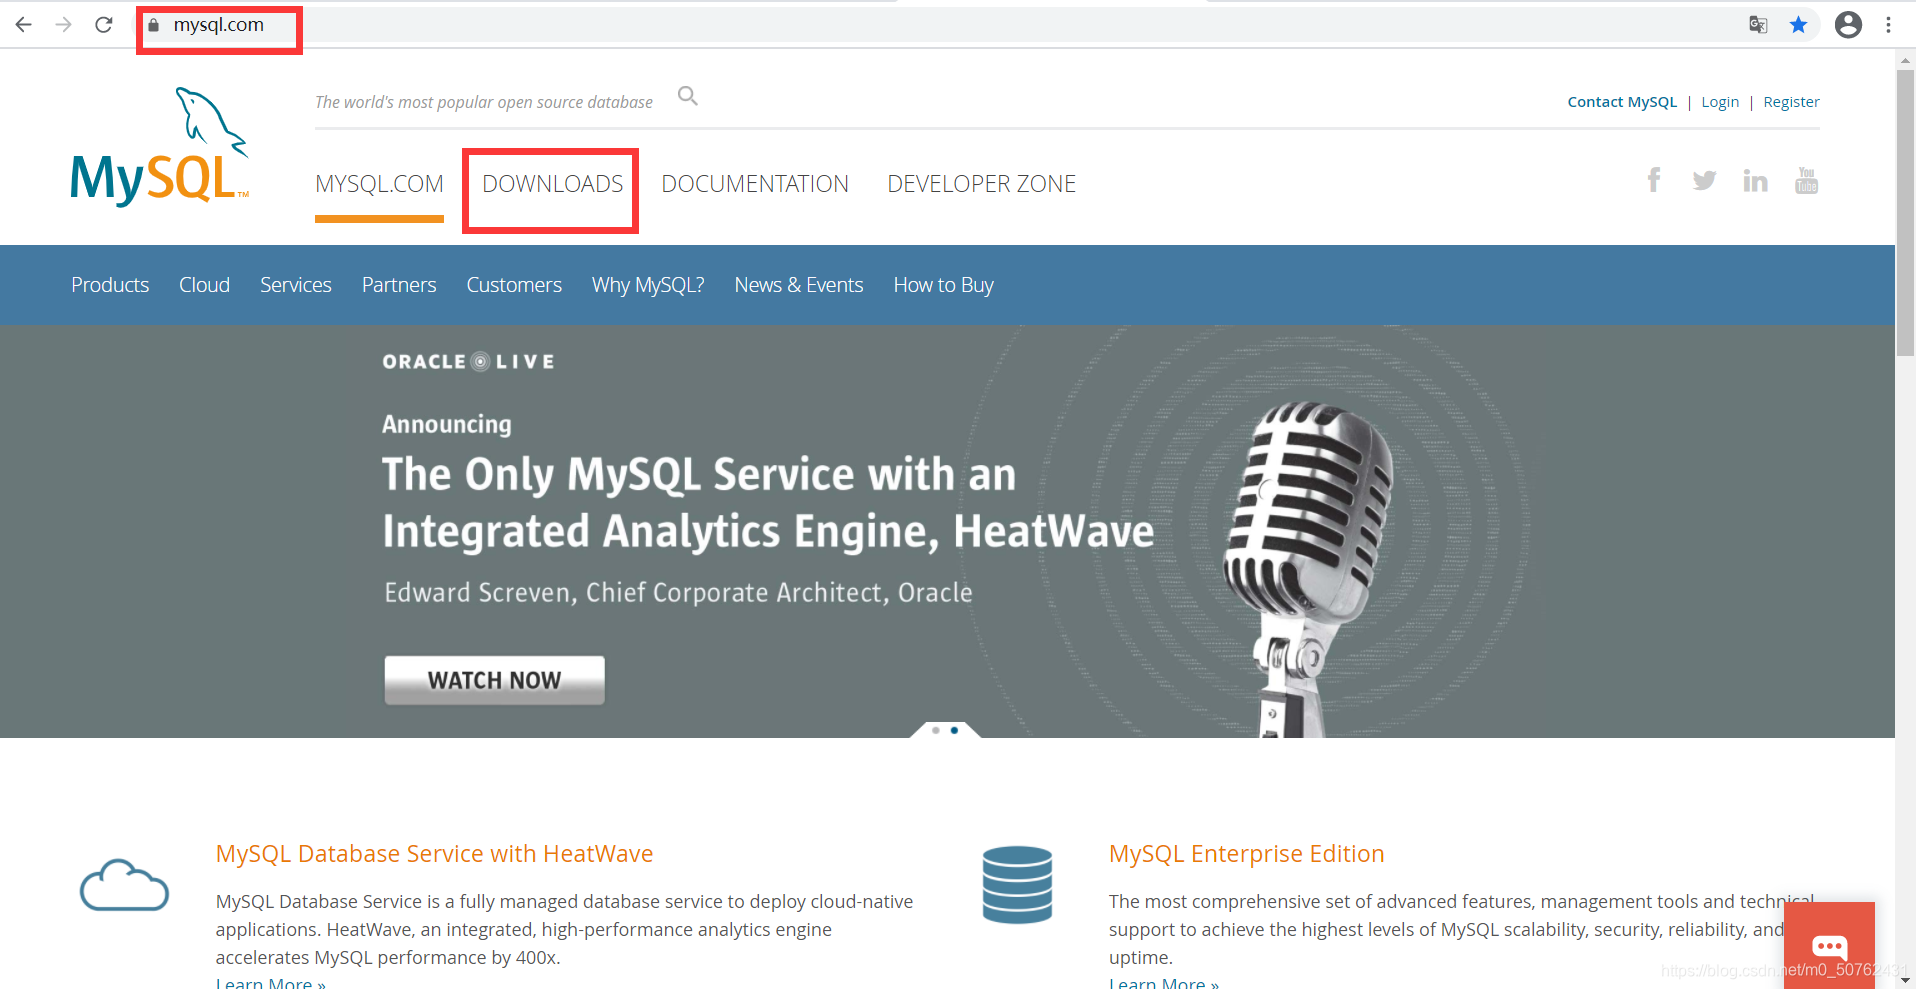Open Chrome three-dot menu
Image resolution: width=1916 pixels, height=989 pixels.
click(x=1888, y=25)
